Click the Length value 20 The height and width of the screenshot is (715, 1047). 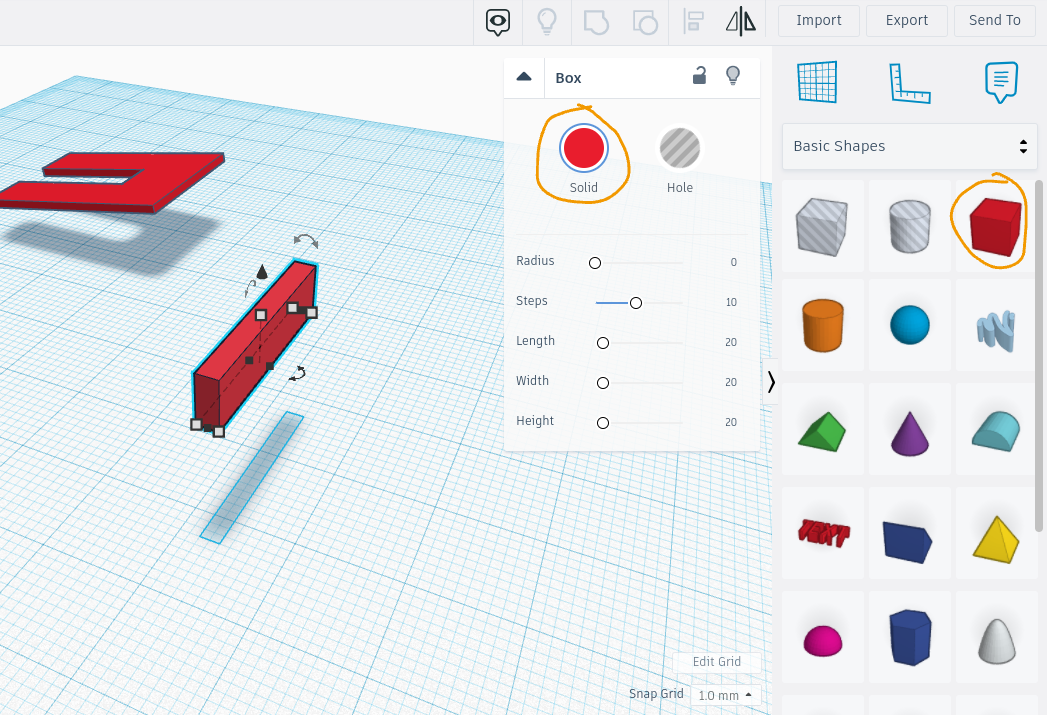(731, 342)
